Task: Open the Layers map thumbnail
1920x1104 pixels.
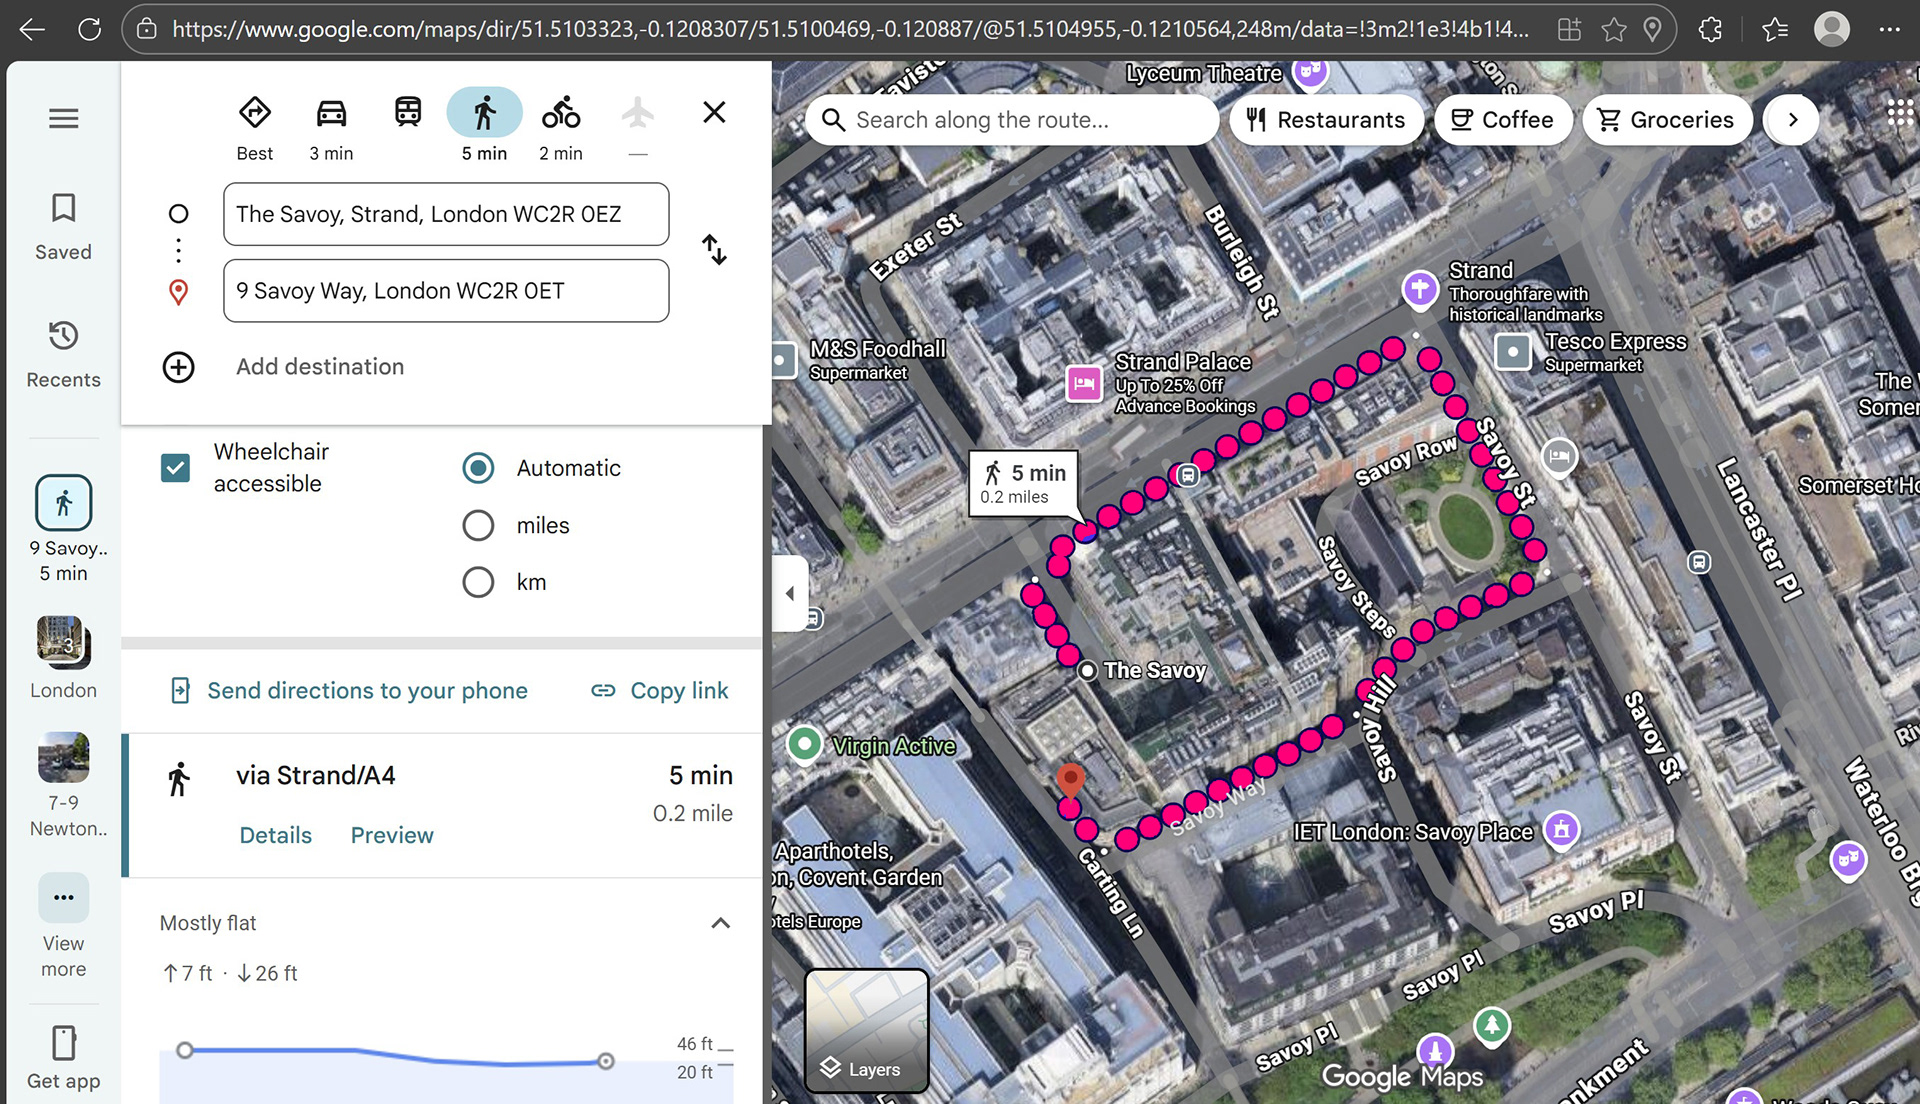Action: point(866,1030)
